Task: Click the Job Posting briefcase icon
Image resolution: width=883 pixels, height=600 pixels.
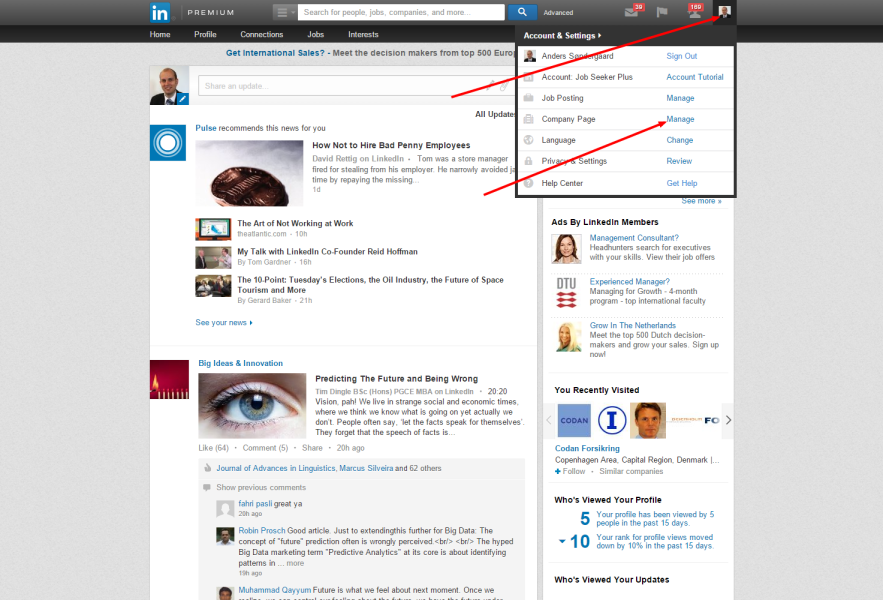Action: click(528, 98)
